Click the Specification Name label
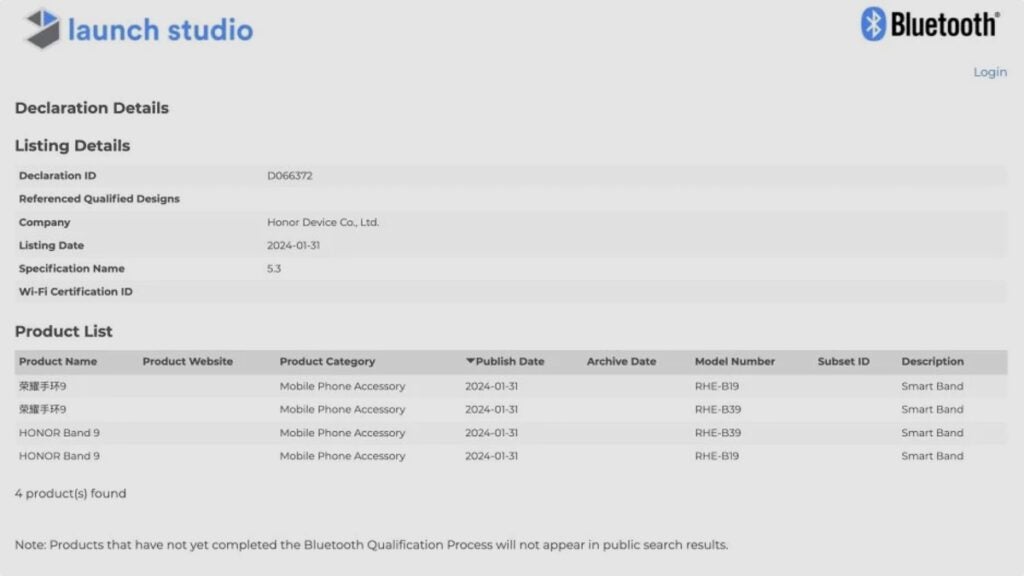This screenshot has height=576, width=1024. point(72,268)
